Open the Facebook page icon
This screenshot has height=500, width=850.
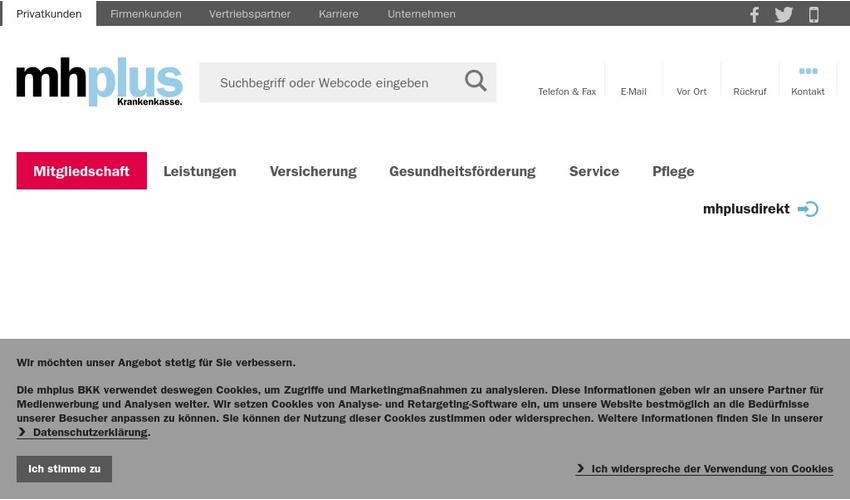pos(754,14)
